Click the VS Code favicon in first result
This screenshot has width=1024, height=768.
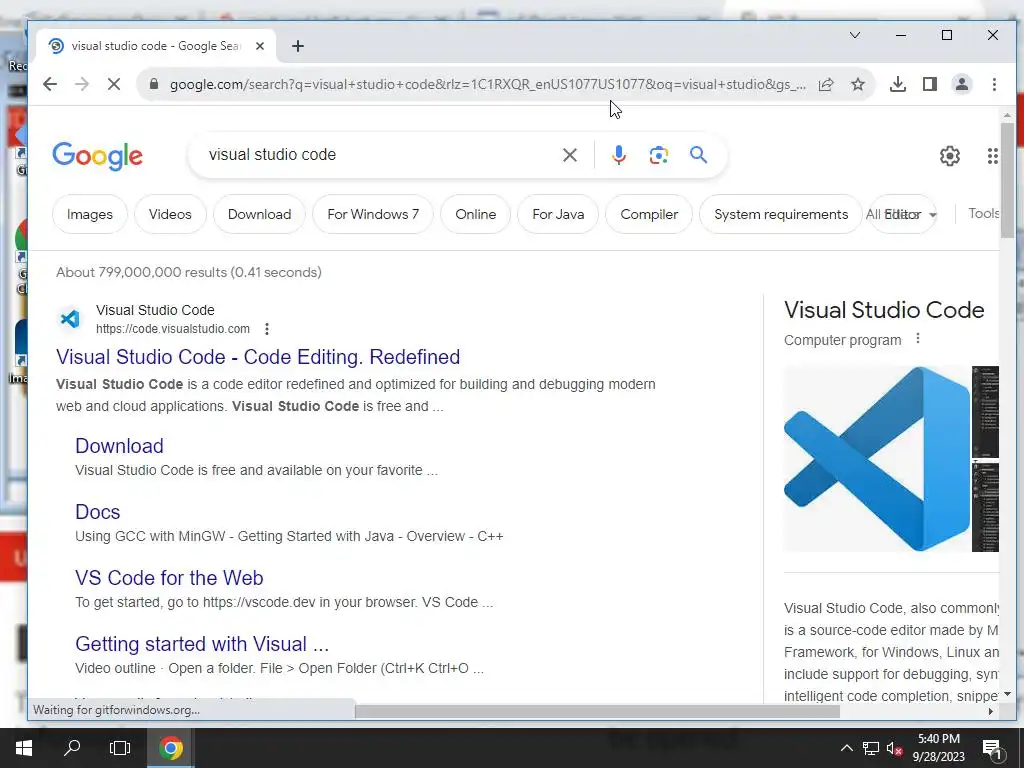coord(70,319)
